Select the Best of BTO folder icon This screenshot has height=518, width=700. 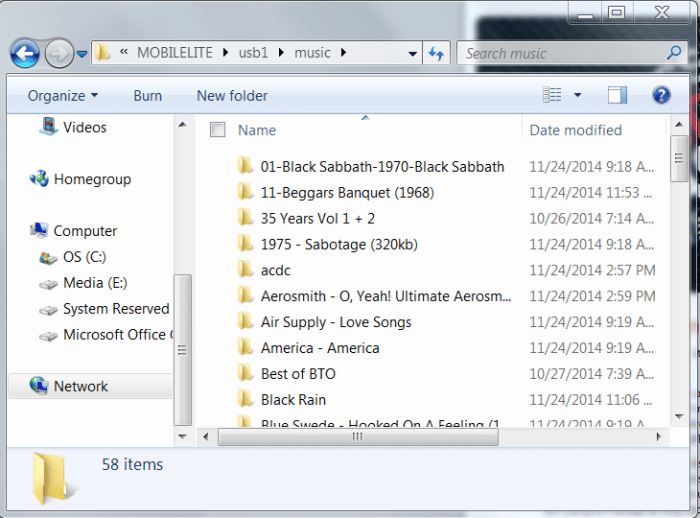tap(246, 373)
